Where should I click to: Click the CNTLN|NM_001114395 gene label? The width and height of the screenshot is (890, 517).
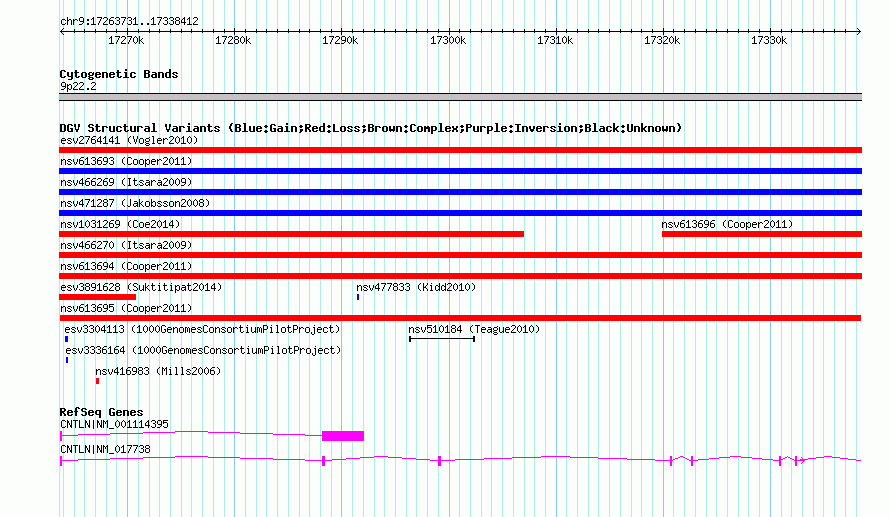point(114,424)
